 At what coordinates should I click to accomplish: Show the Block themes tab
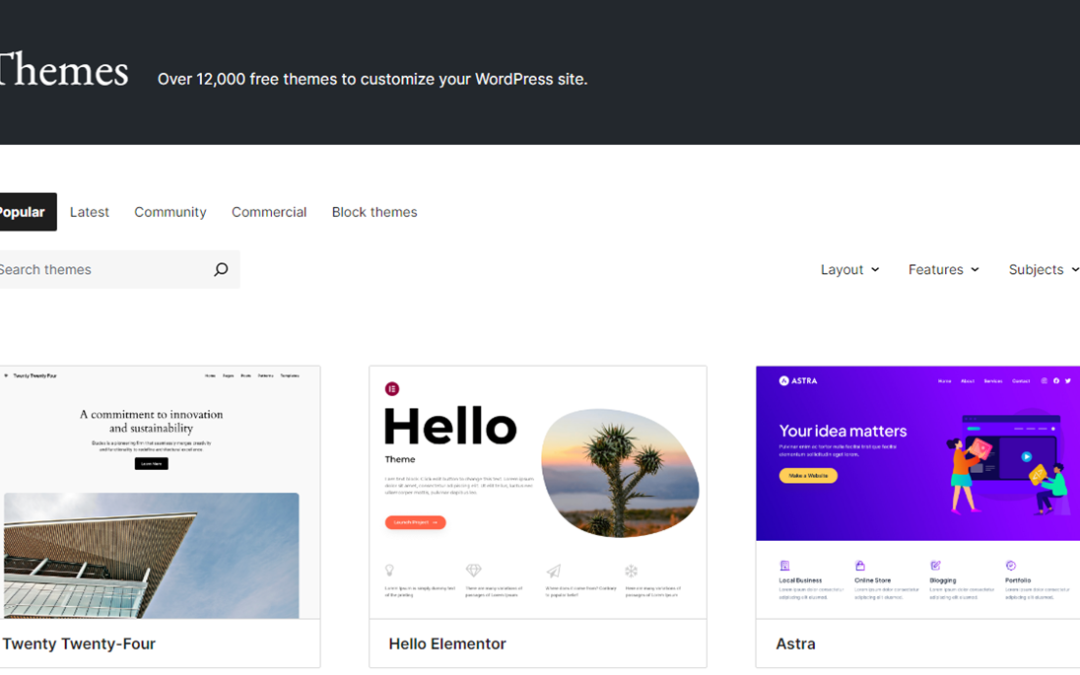(375, 212)
